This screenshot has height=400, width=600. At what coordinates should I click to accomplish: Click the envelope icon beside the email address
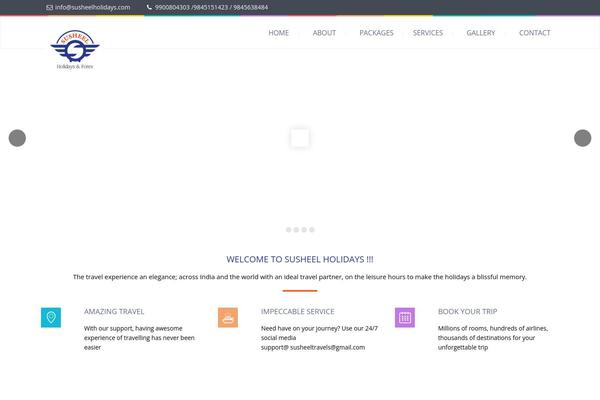coord(49,7)
